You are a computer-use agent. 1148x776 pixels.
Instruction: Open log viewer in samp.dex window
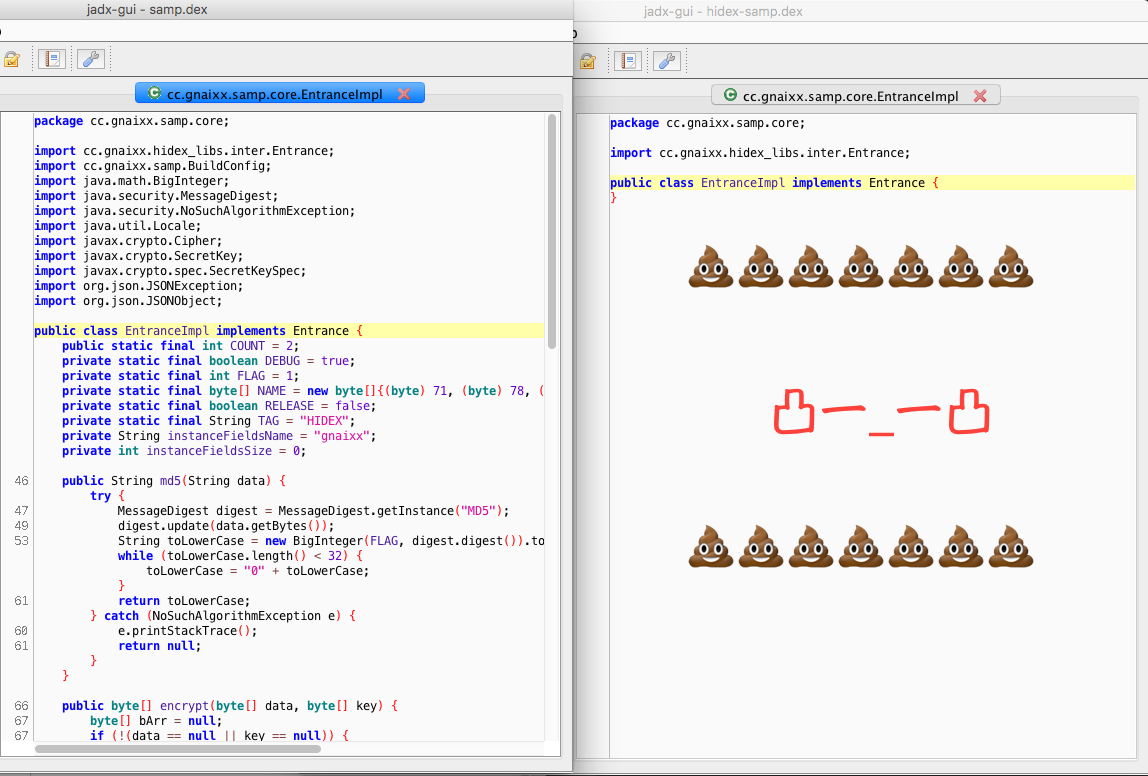pos(52,59)
